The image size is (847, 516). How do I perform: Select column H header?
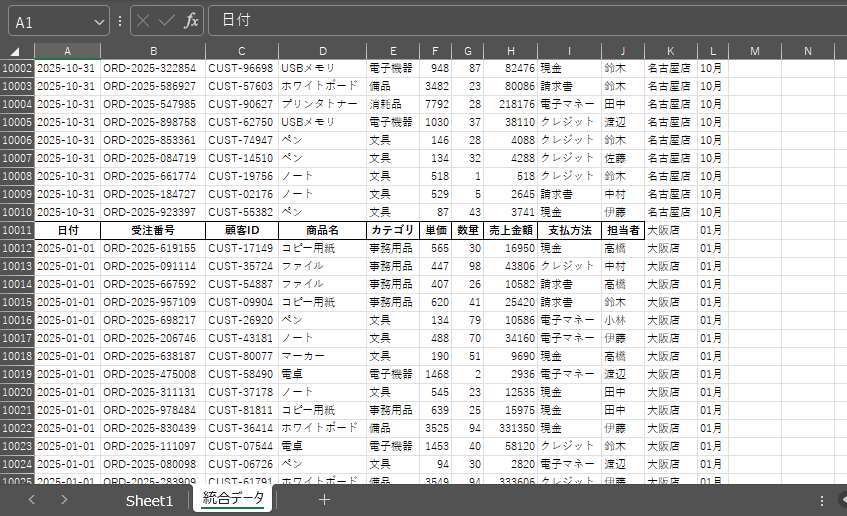coord(511,50)
